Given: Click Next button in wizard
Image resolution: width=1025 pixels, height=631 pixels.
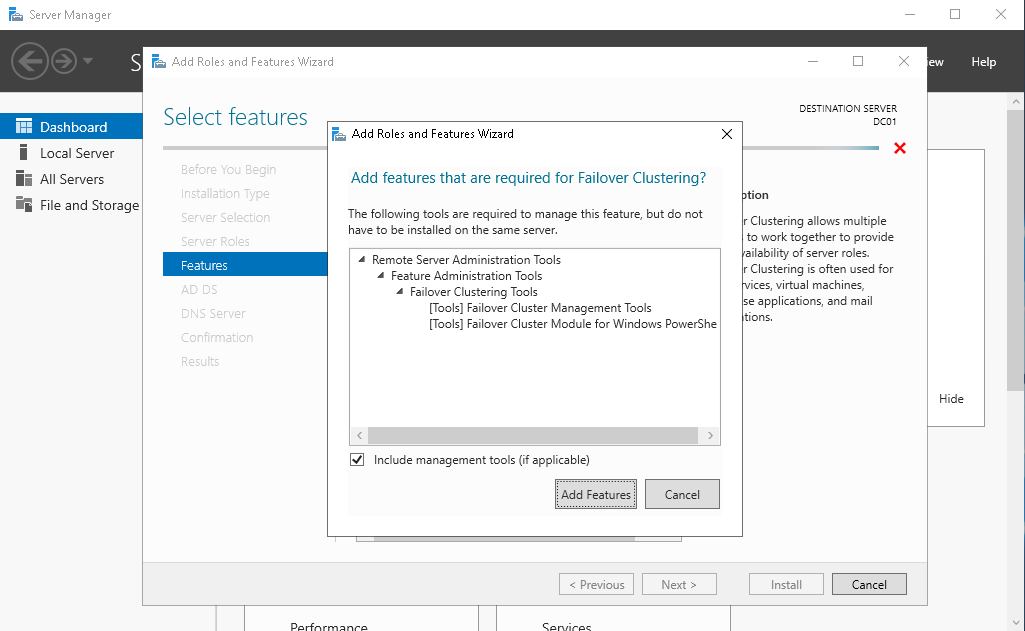Looking at the screenshot, I should click(x=679, y=585).
